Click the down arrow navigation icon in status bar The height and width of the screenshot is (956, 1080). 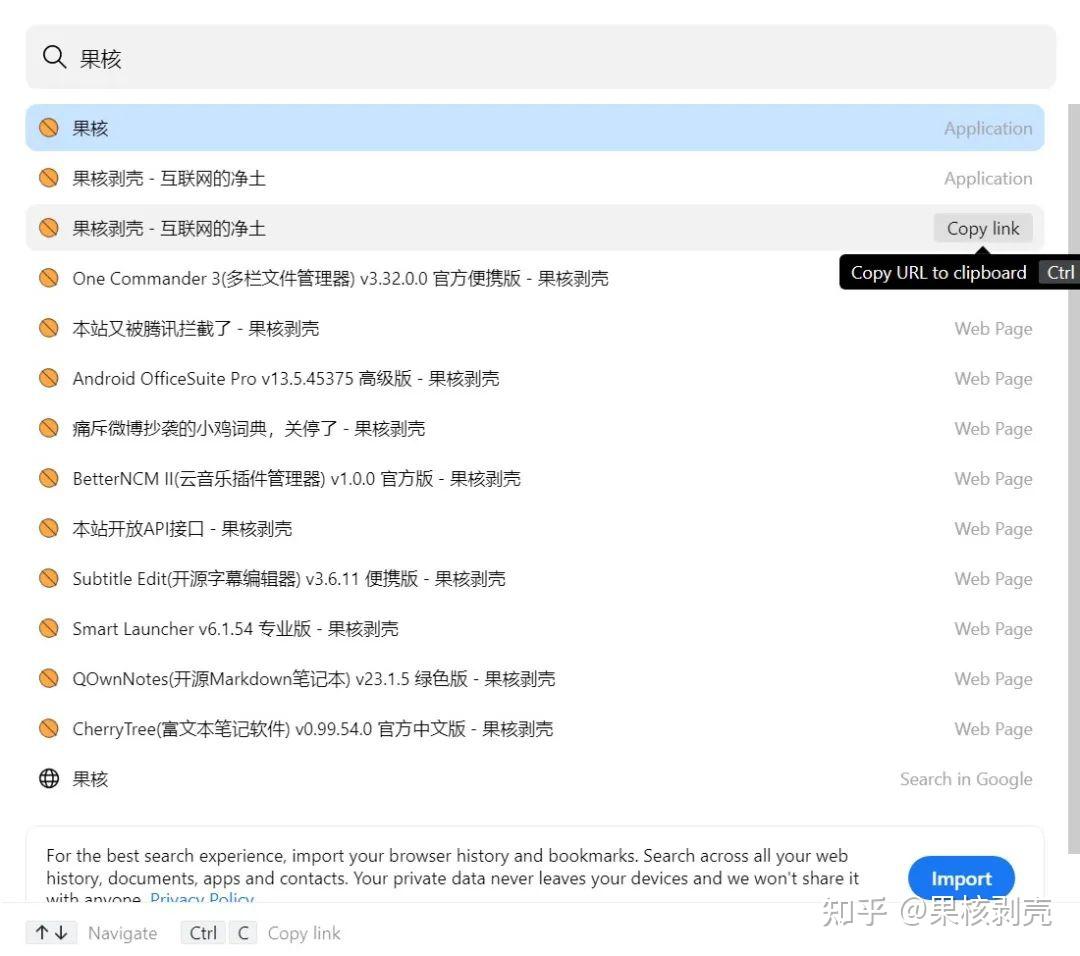[x=60, y=932]
